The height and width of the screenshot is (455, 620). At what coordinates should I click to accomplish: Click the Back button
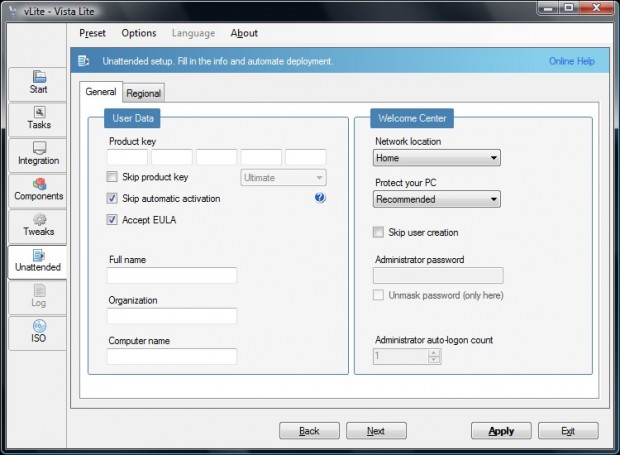coord(309,431)
